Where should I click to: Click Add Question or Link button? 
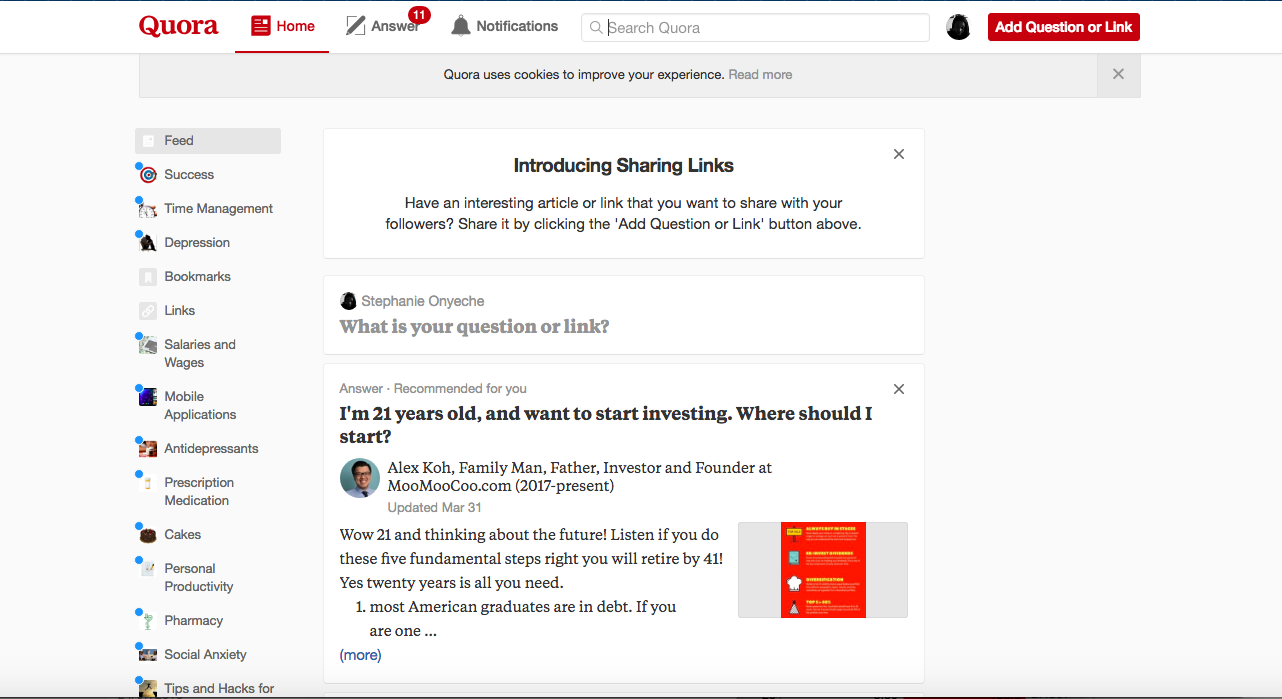(x=1064, y=27)
